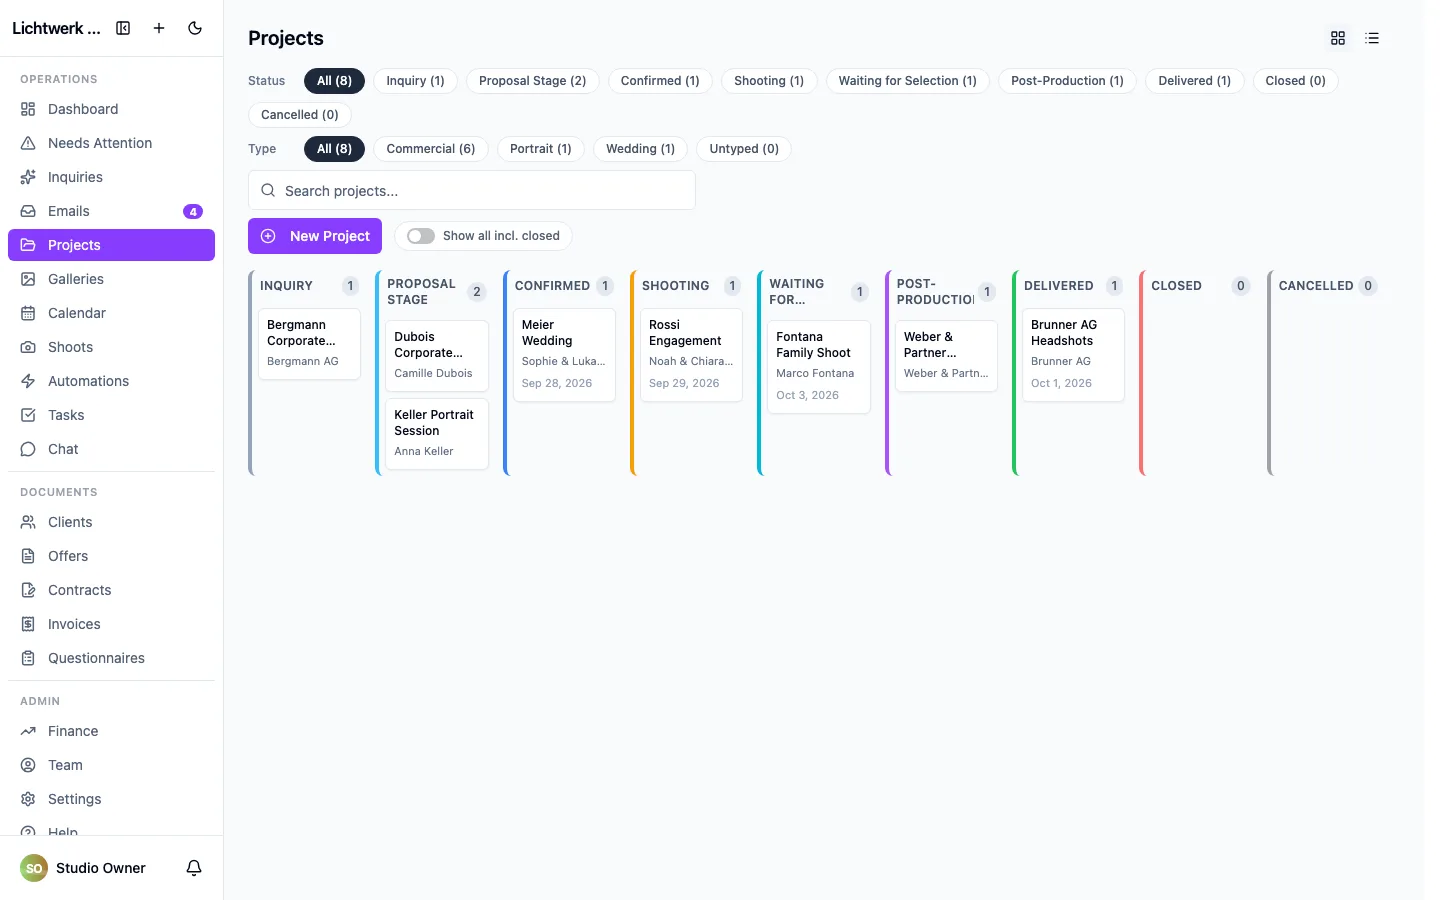Click the Search projects field
1440x900 pixels.
click(x=472, y=190)
